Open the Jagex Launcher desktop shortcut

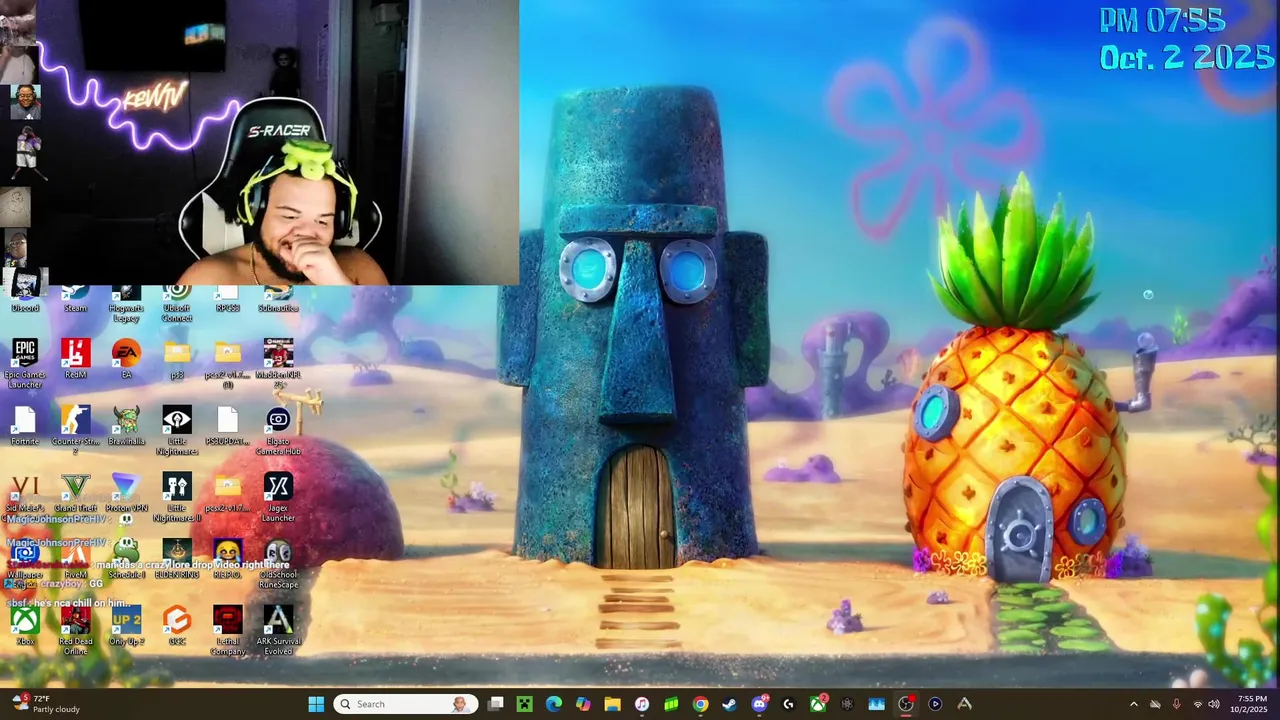(278, 497)
